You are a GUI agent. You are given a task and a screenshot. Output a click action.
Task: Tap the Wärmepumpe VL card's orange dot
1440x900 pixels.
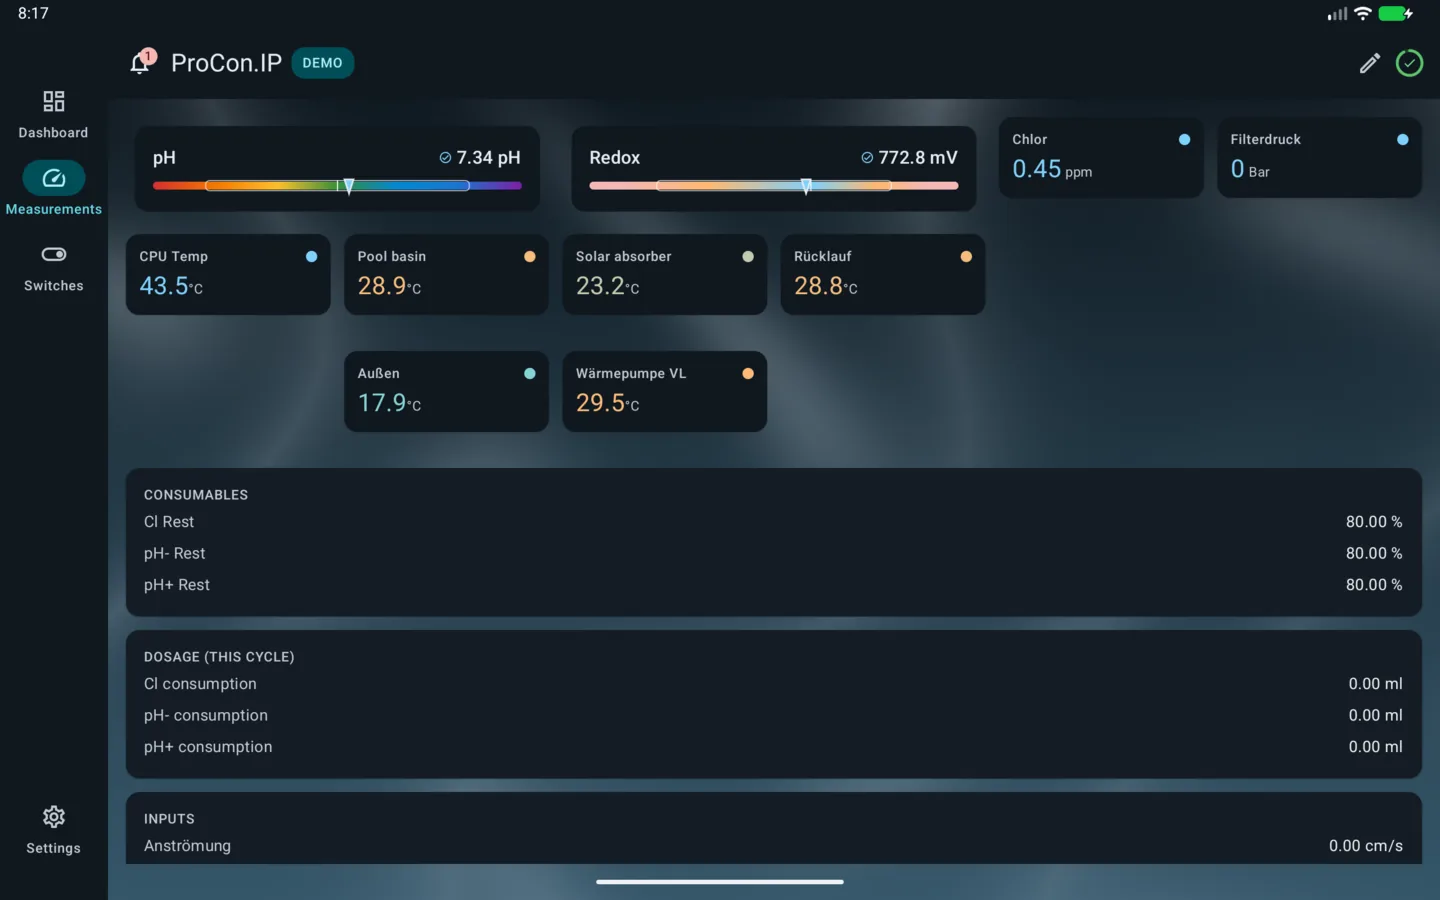point(747,374)
